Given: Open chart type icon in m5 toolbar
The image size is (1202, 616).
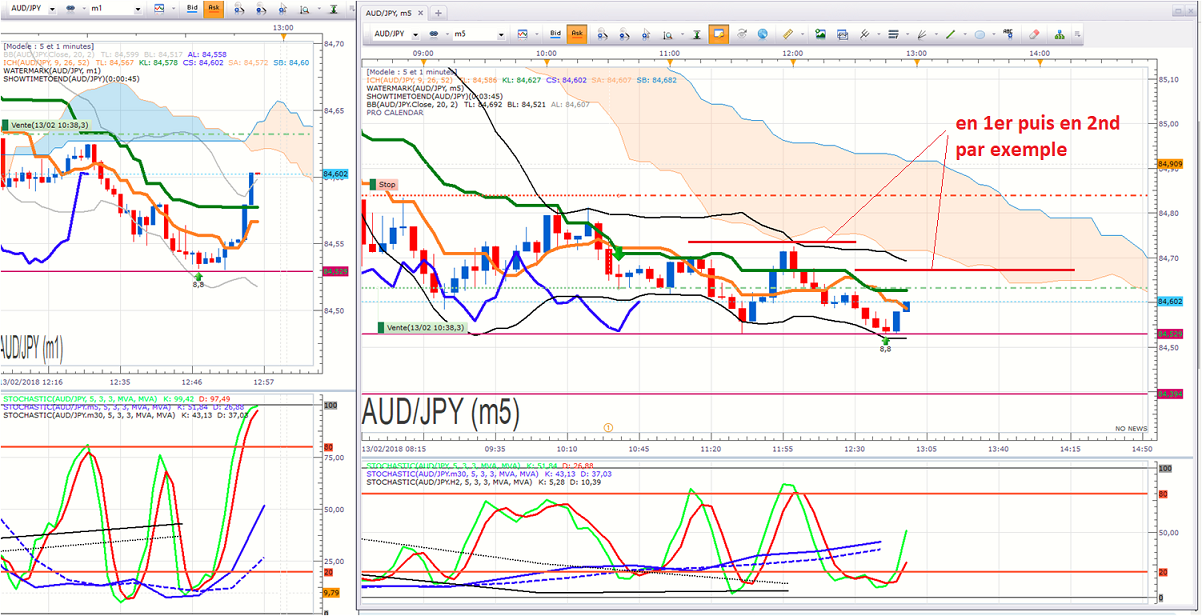Looking at the screenshot, I should click(522, 34).
